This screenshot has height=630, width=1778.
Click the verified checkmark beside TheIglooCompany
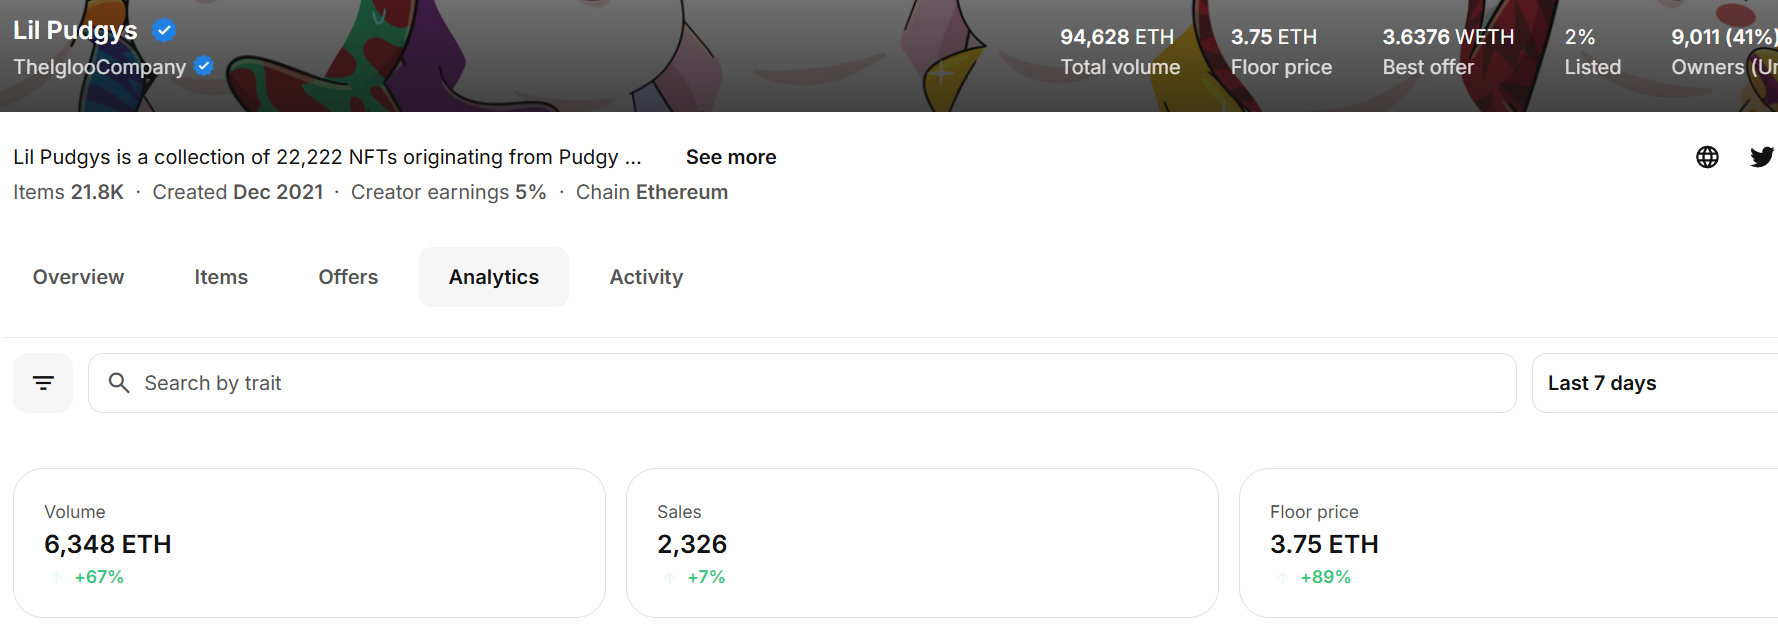pyautogui.click(x=203, y=67)
